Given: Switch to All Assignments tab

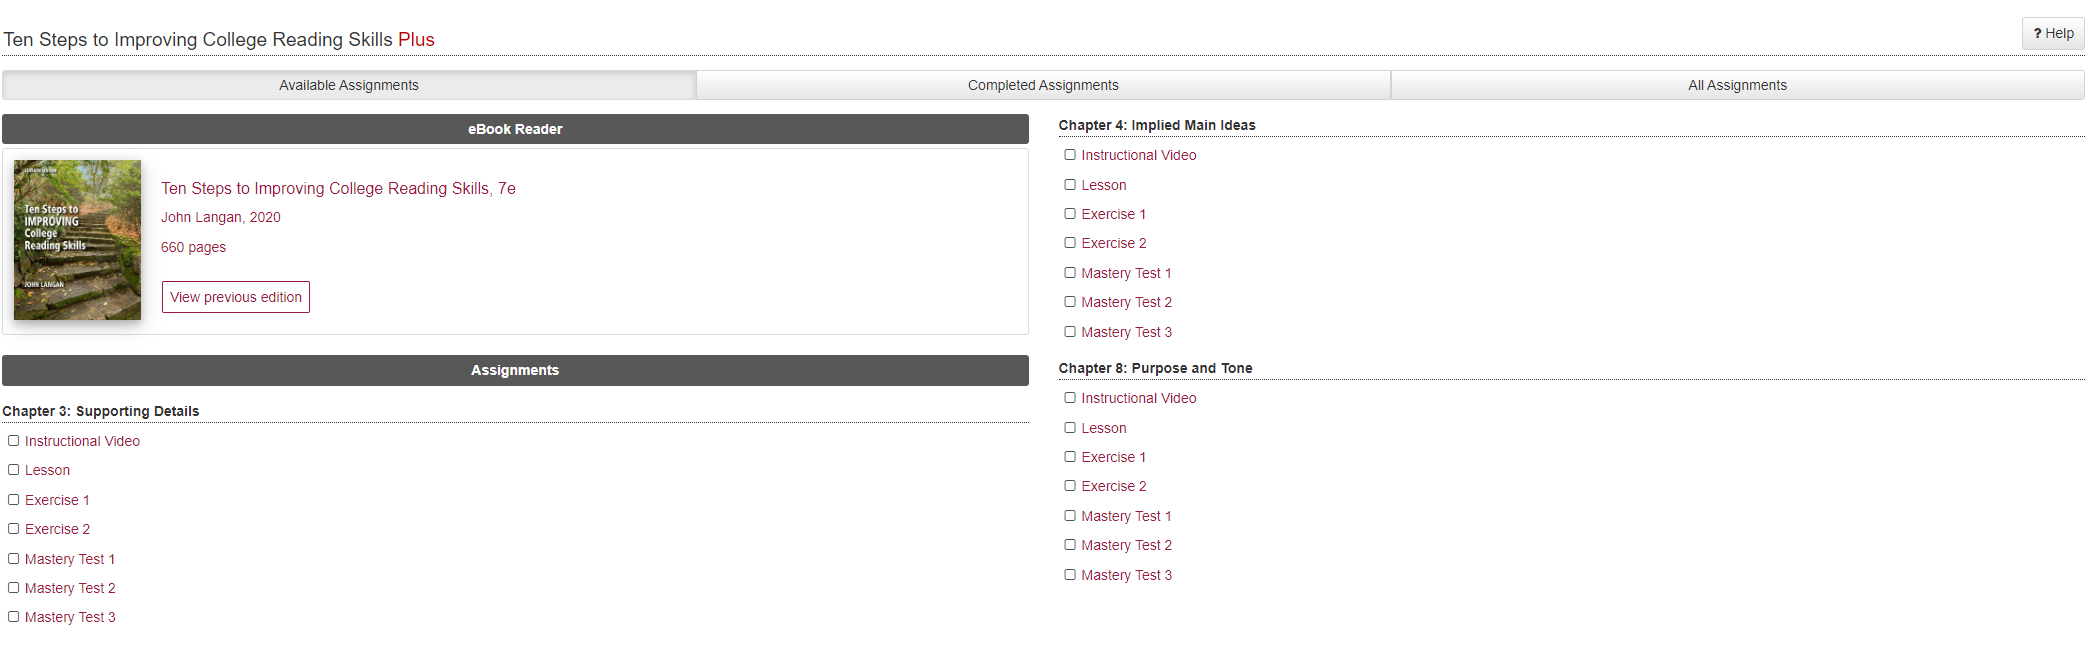Looking at the screenshot, I should click(1737, 85).
